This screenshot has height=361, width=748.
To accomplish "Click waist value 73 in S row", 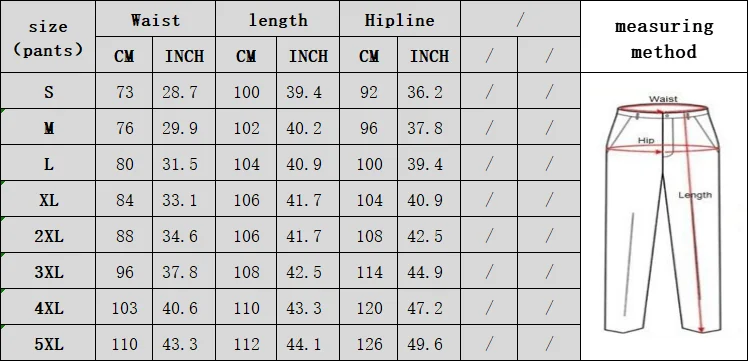I will (125, 92).
